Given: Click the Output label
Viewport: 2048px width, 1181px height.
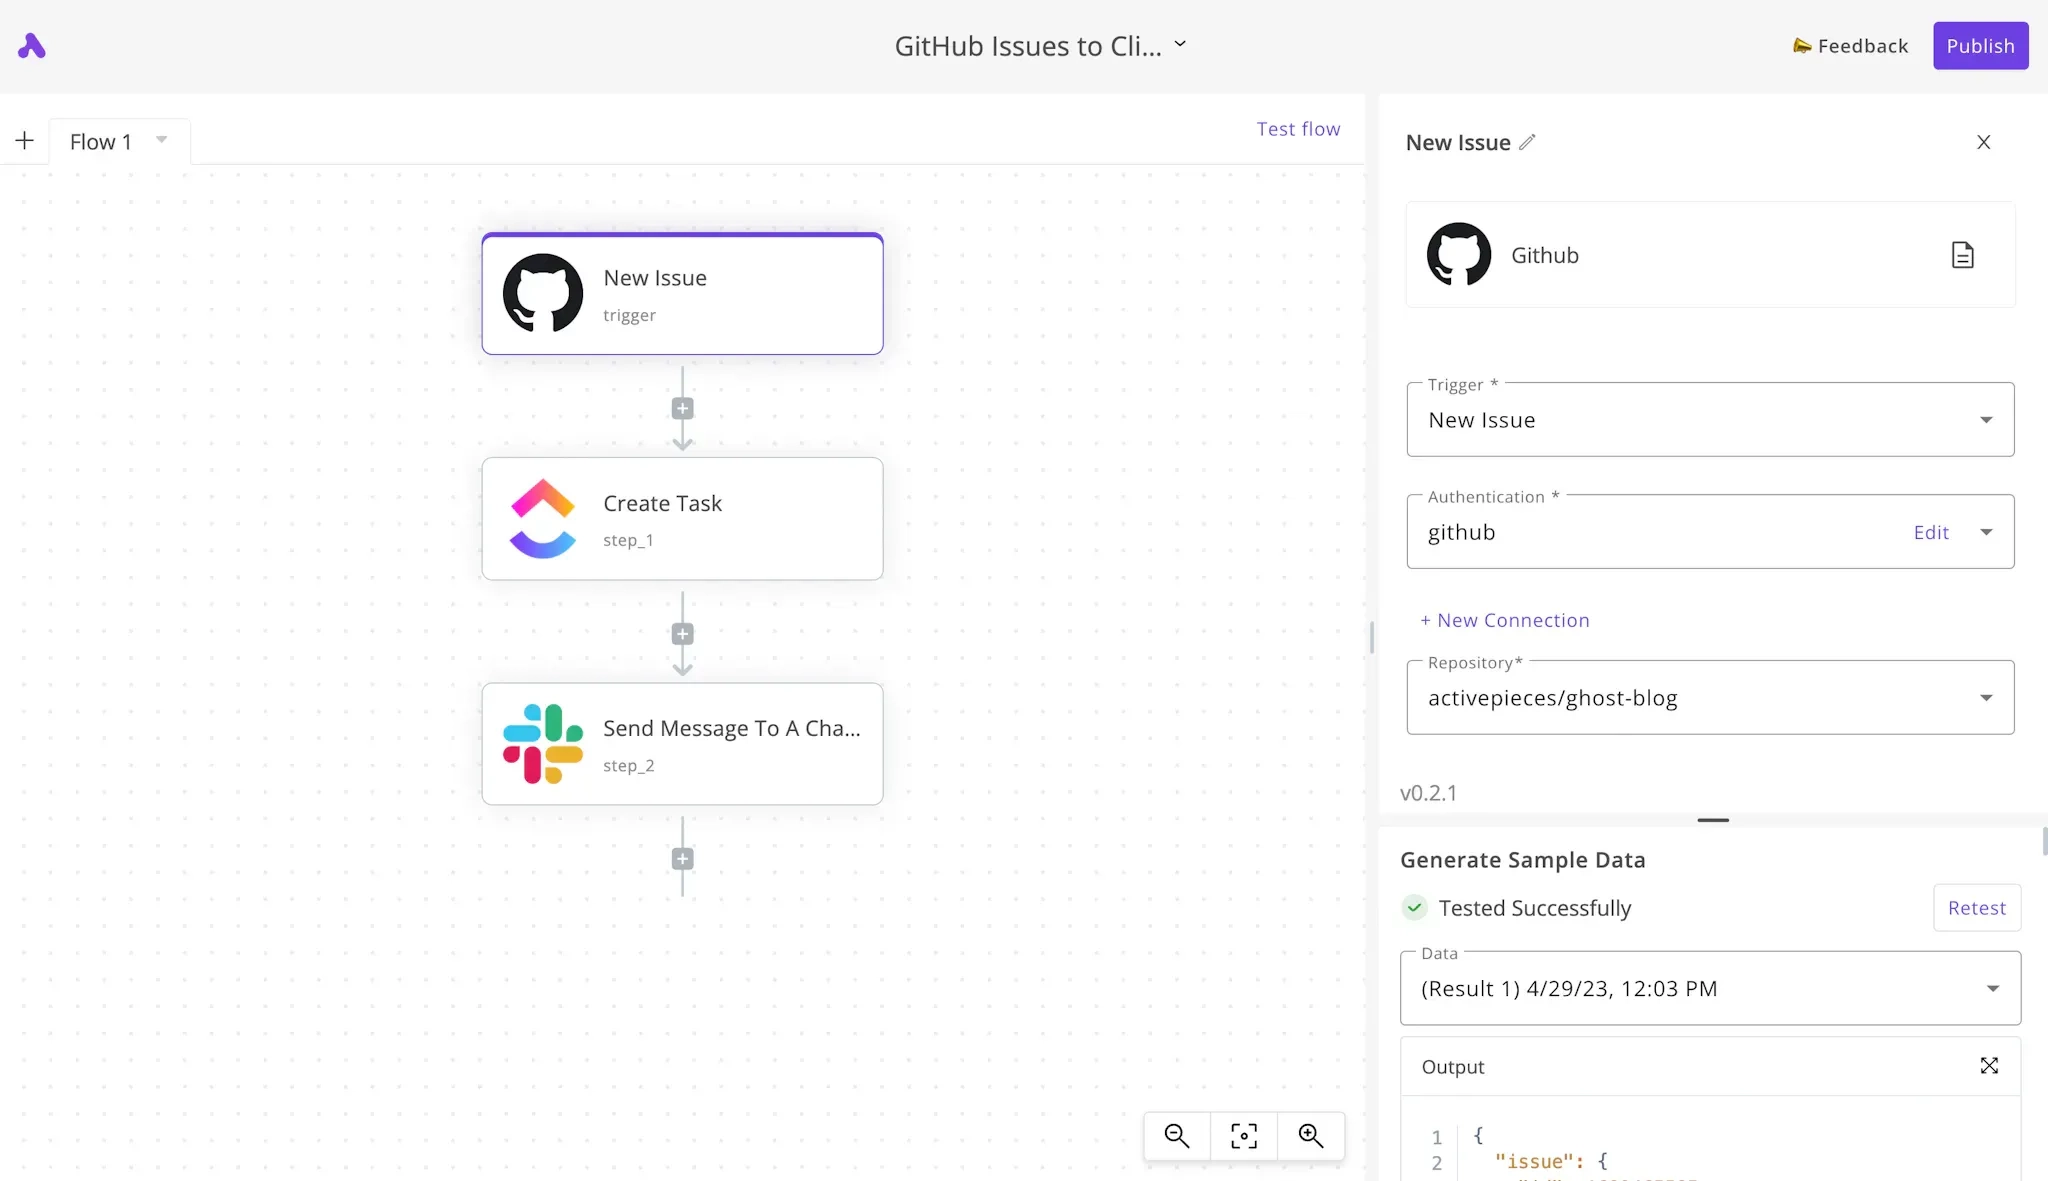Looking at the screenshot, I should coord(1453,1067).
